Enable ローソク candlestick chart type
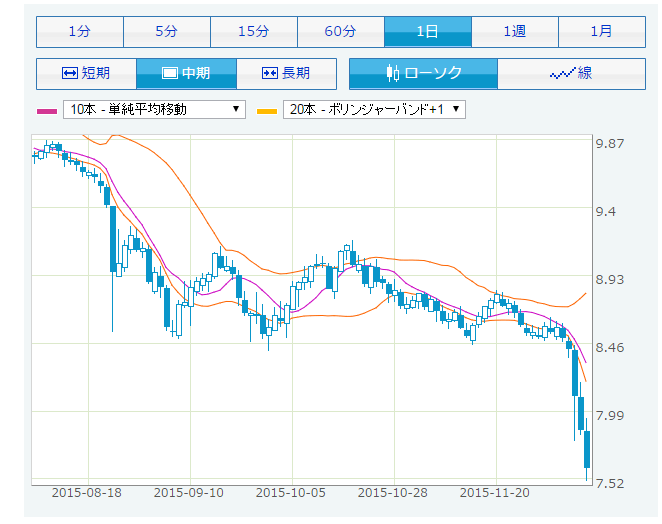The image size is (662, 524). point(423,73)
